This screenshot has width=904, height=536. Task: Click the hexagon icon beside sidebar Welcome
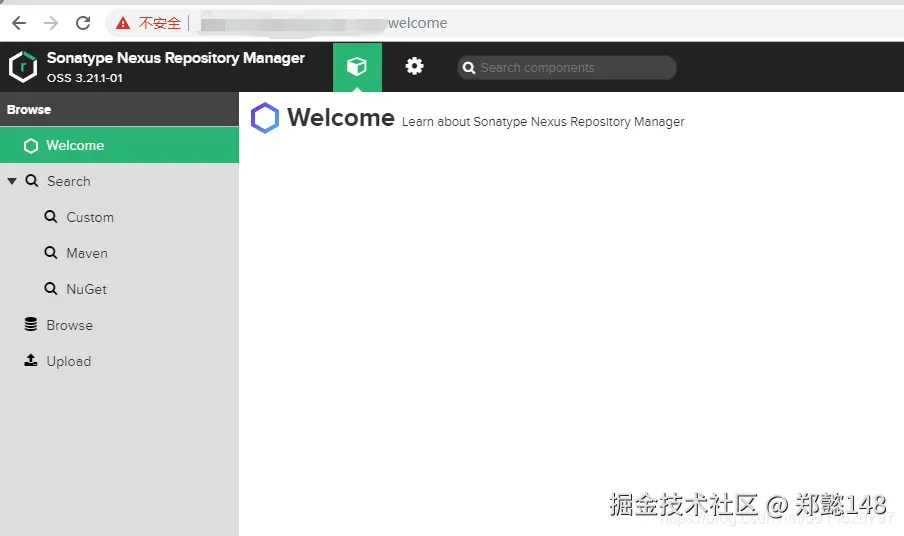click(x=31, y=146)
